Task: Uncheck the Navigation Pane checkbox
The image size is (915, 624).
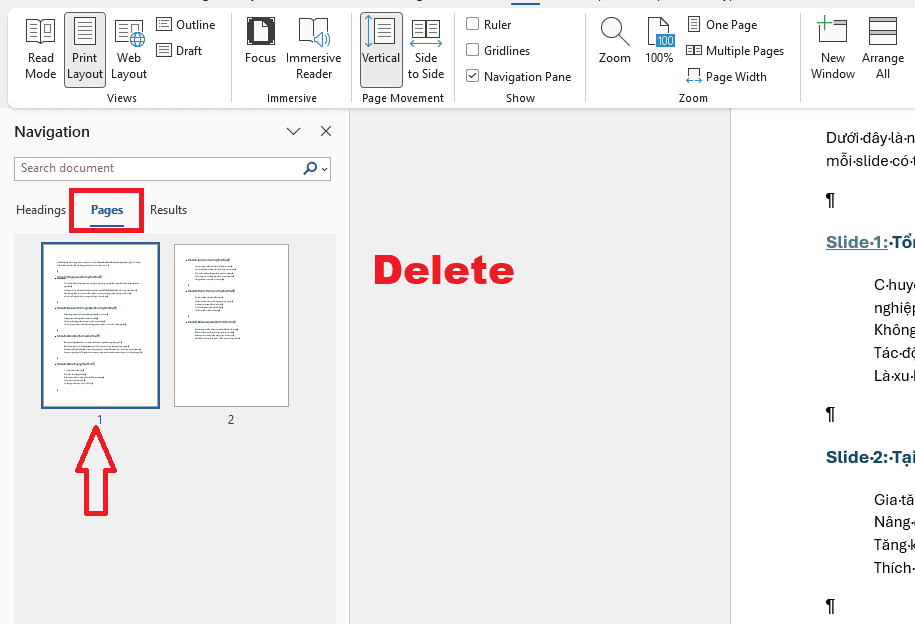Action: click(473, 76)
